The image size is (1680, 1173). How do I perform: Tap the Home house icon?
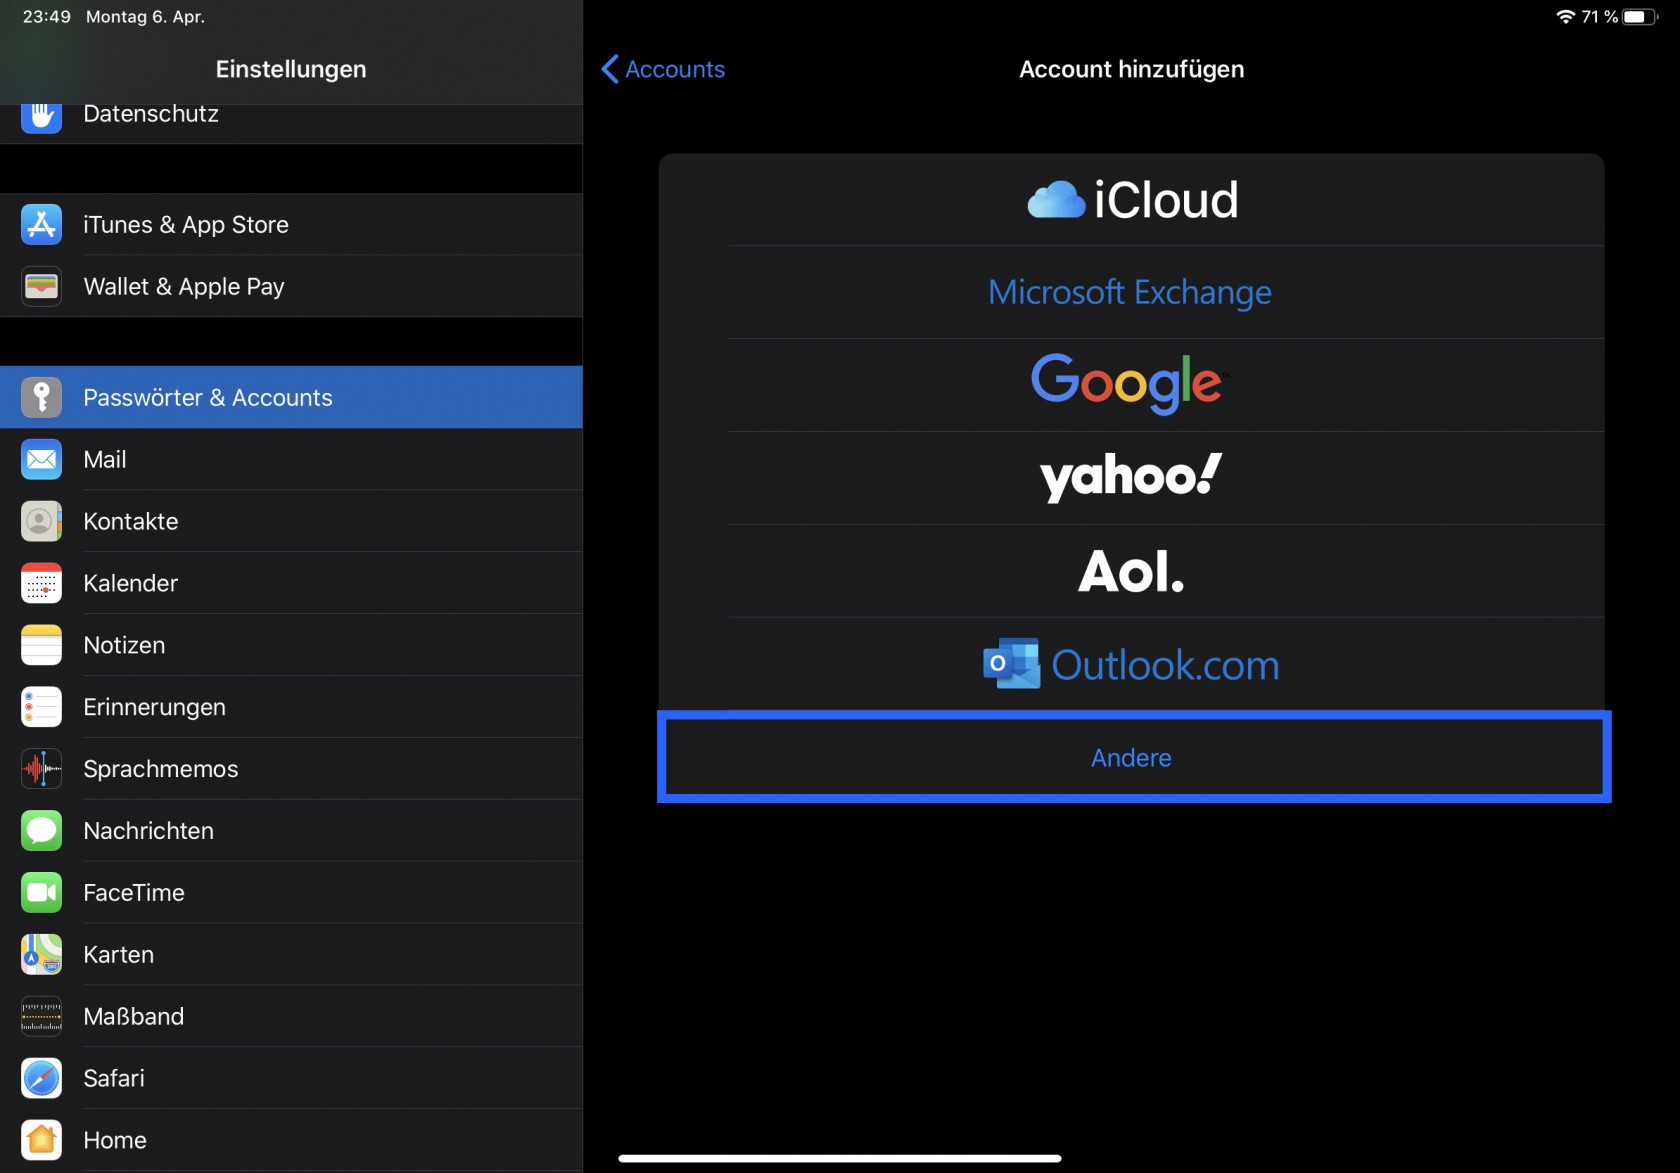coord(41,1140)
